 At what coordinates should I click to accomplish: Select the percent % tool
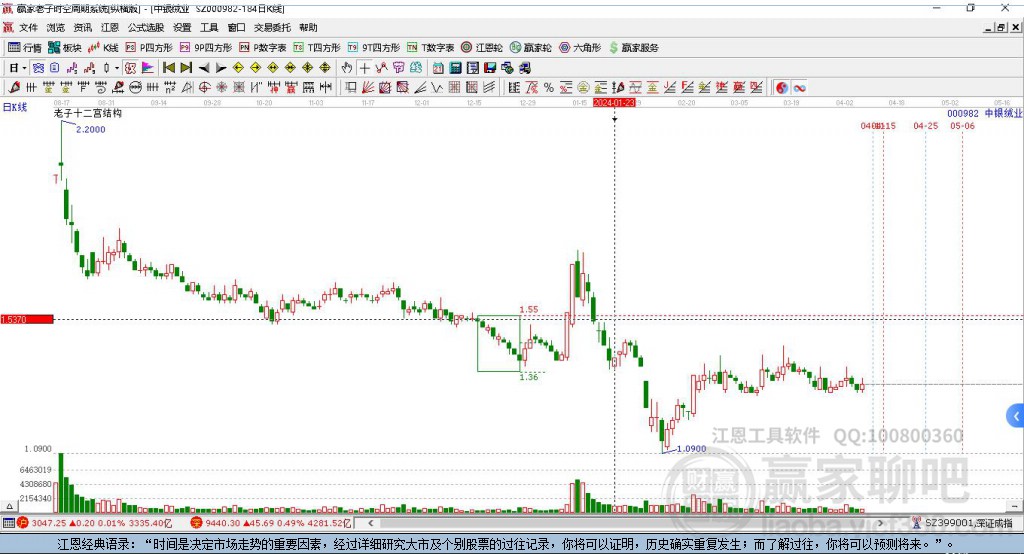[549, 88]
